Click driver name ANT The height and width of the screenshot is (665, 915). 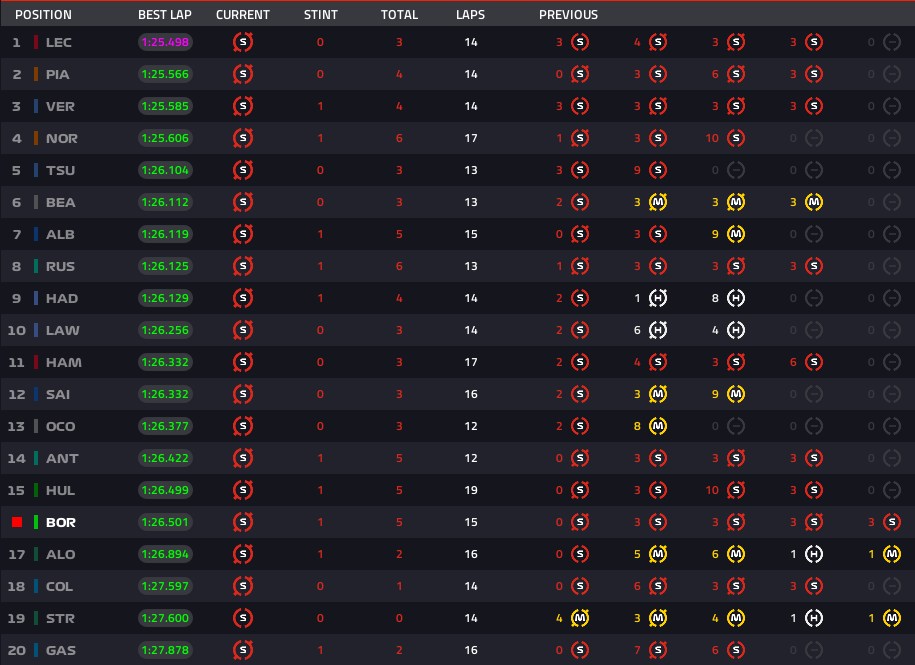point(62,458)
